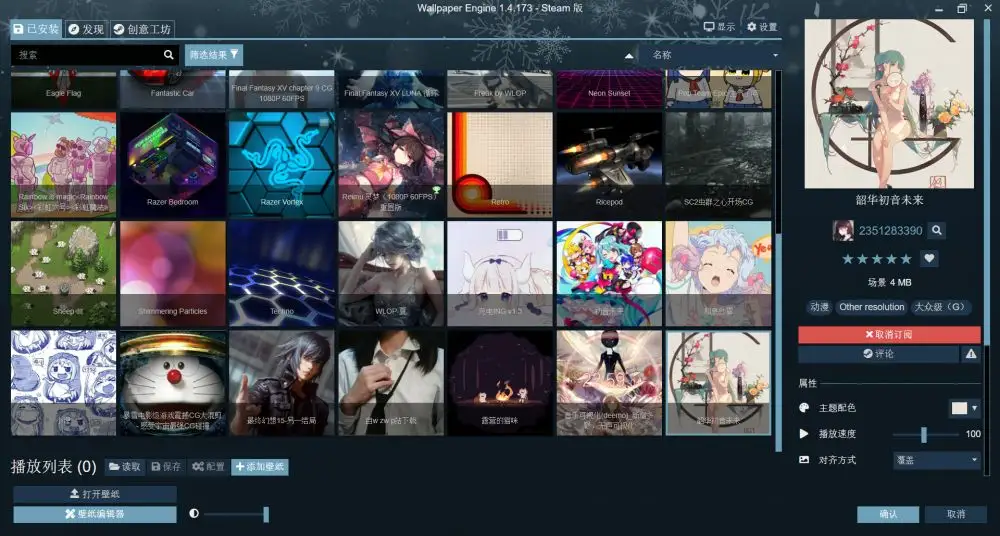Select the Ricepod spaceship wallpaper

pyautogui.click(x=609, y=165)
